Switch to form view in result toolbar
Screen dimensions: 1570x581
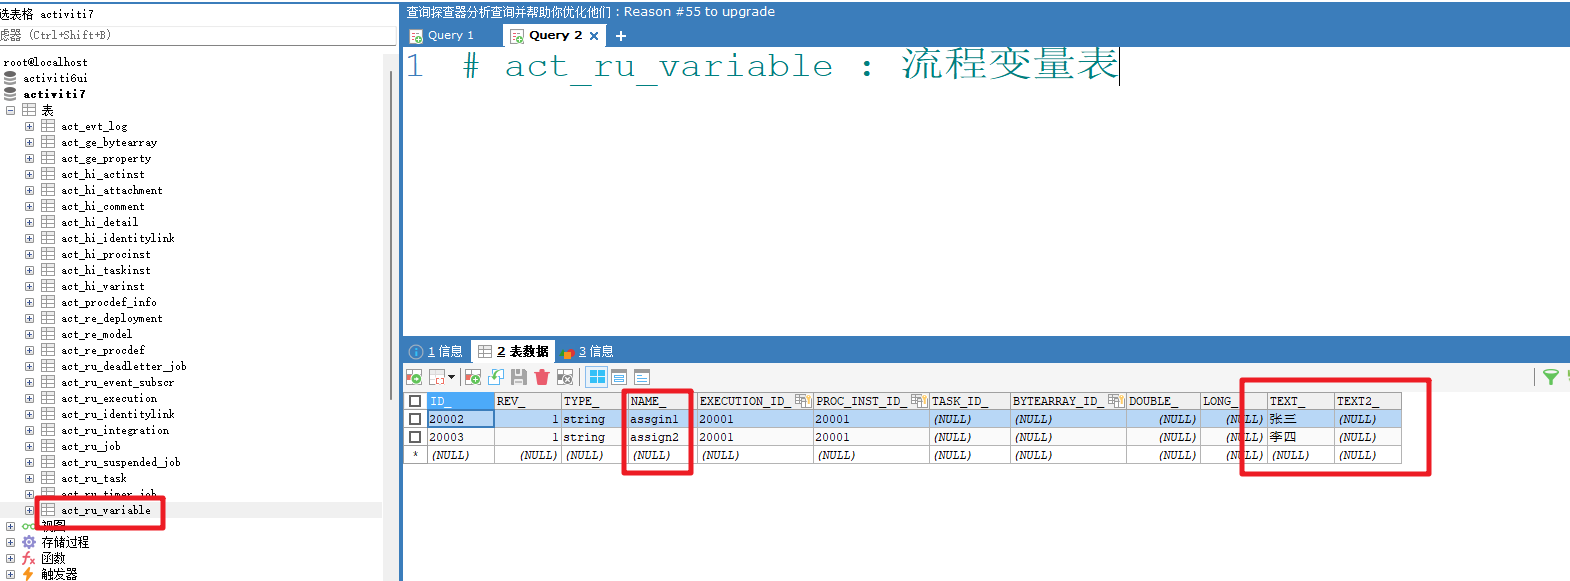619,377
